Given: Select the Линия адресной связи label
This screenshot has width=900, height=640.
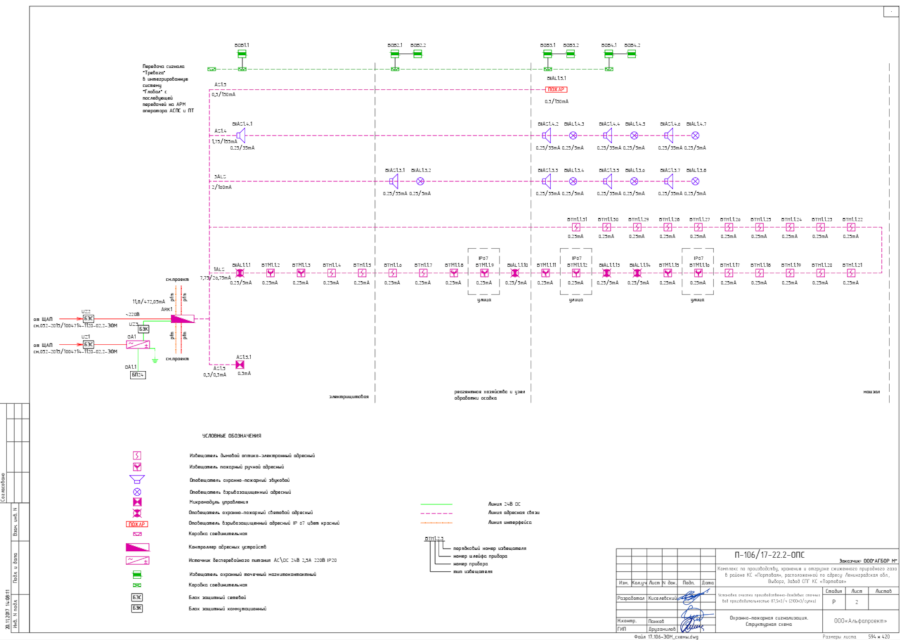Looking at the screenshot, I should [x=514, y=513].
